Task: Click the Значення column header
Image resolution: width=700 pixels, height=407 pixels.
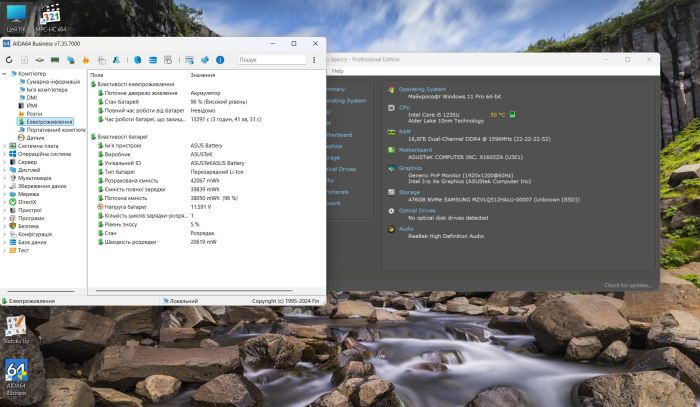Action: [x=203, y=75]
